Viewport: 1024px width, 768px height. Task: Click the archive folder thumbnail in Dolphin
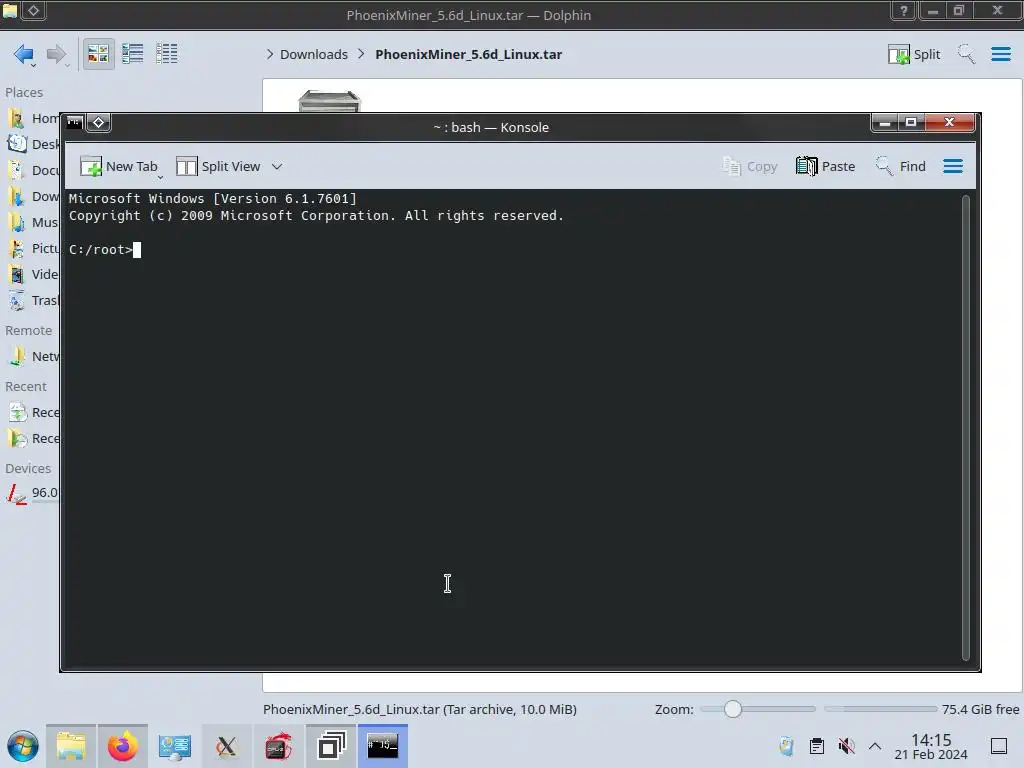click(330, 101)
